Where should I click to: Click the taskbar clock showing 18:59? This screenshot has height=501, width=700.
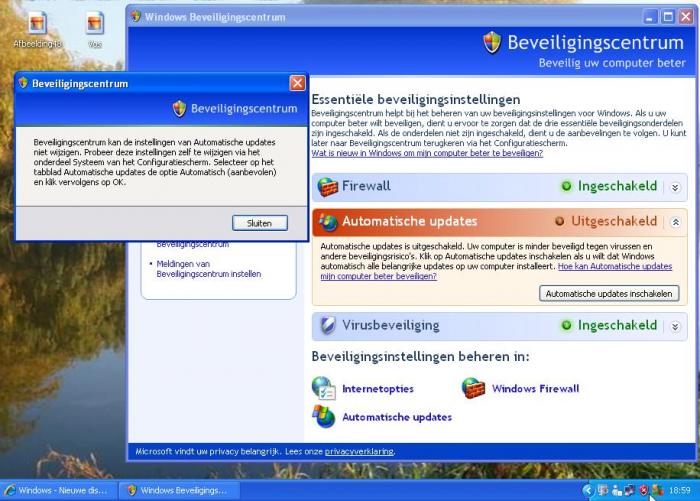679,491
